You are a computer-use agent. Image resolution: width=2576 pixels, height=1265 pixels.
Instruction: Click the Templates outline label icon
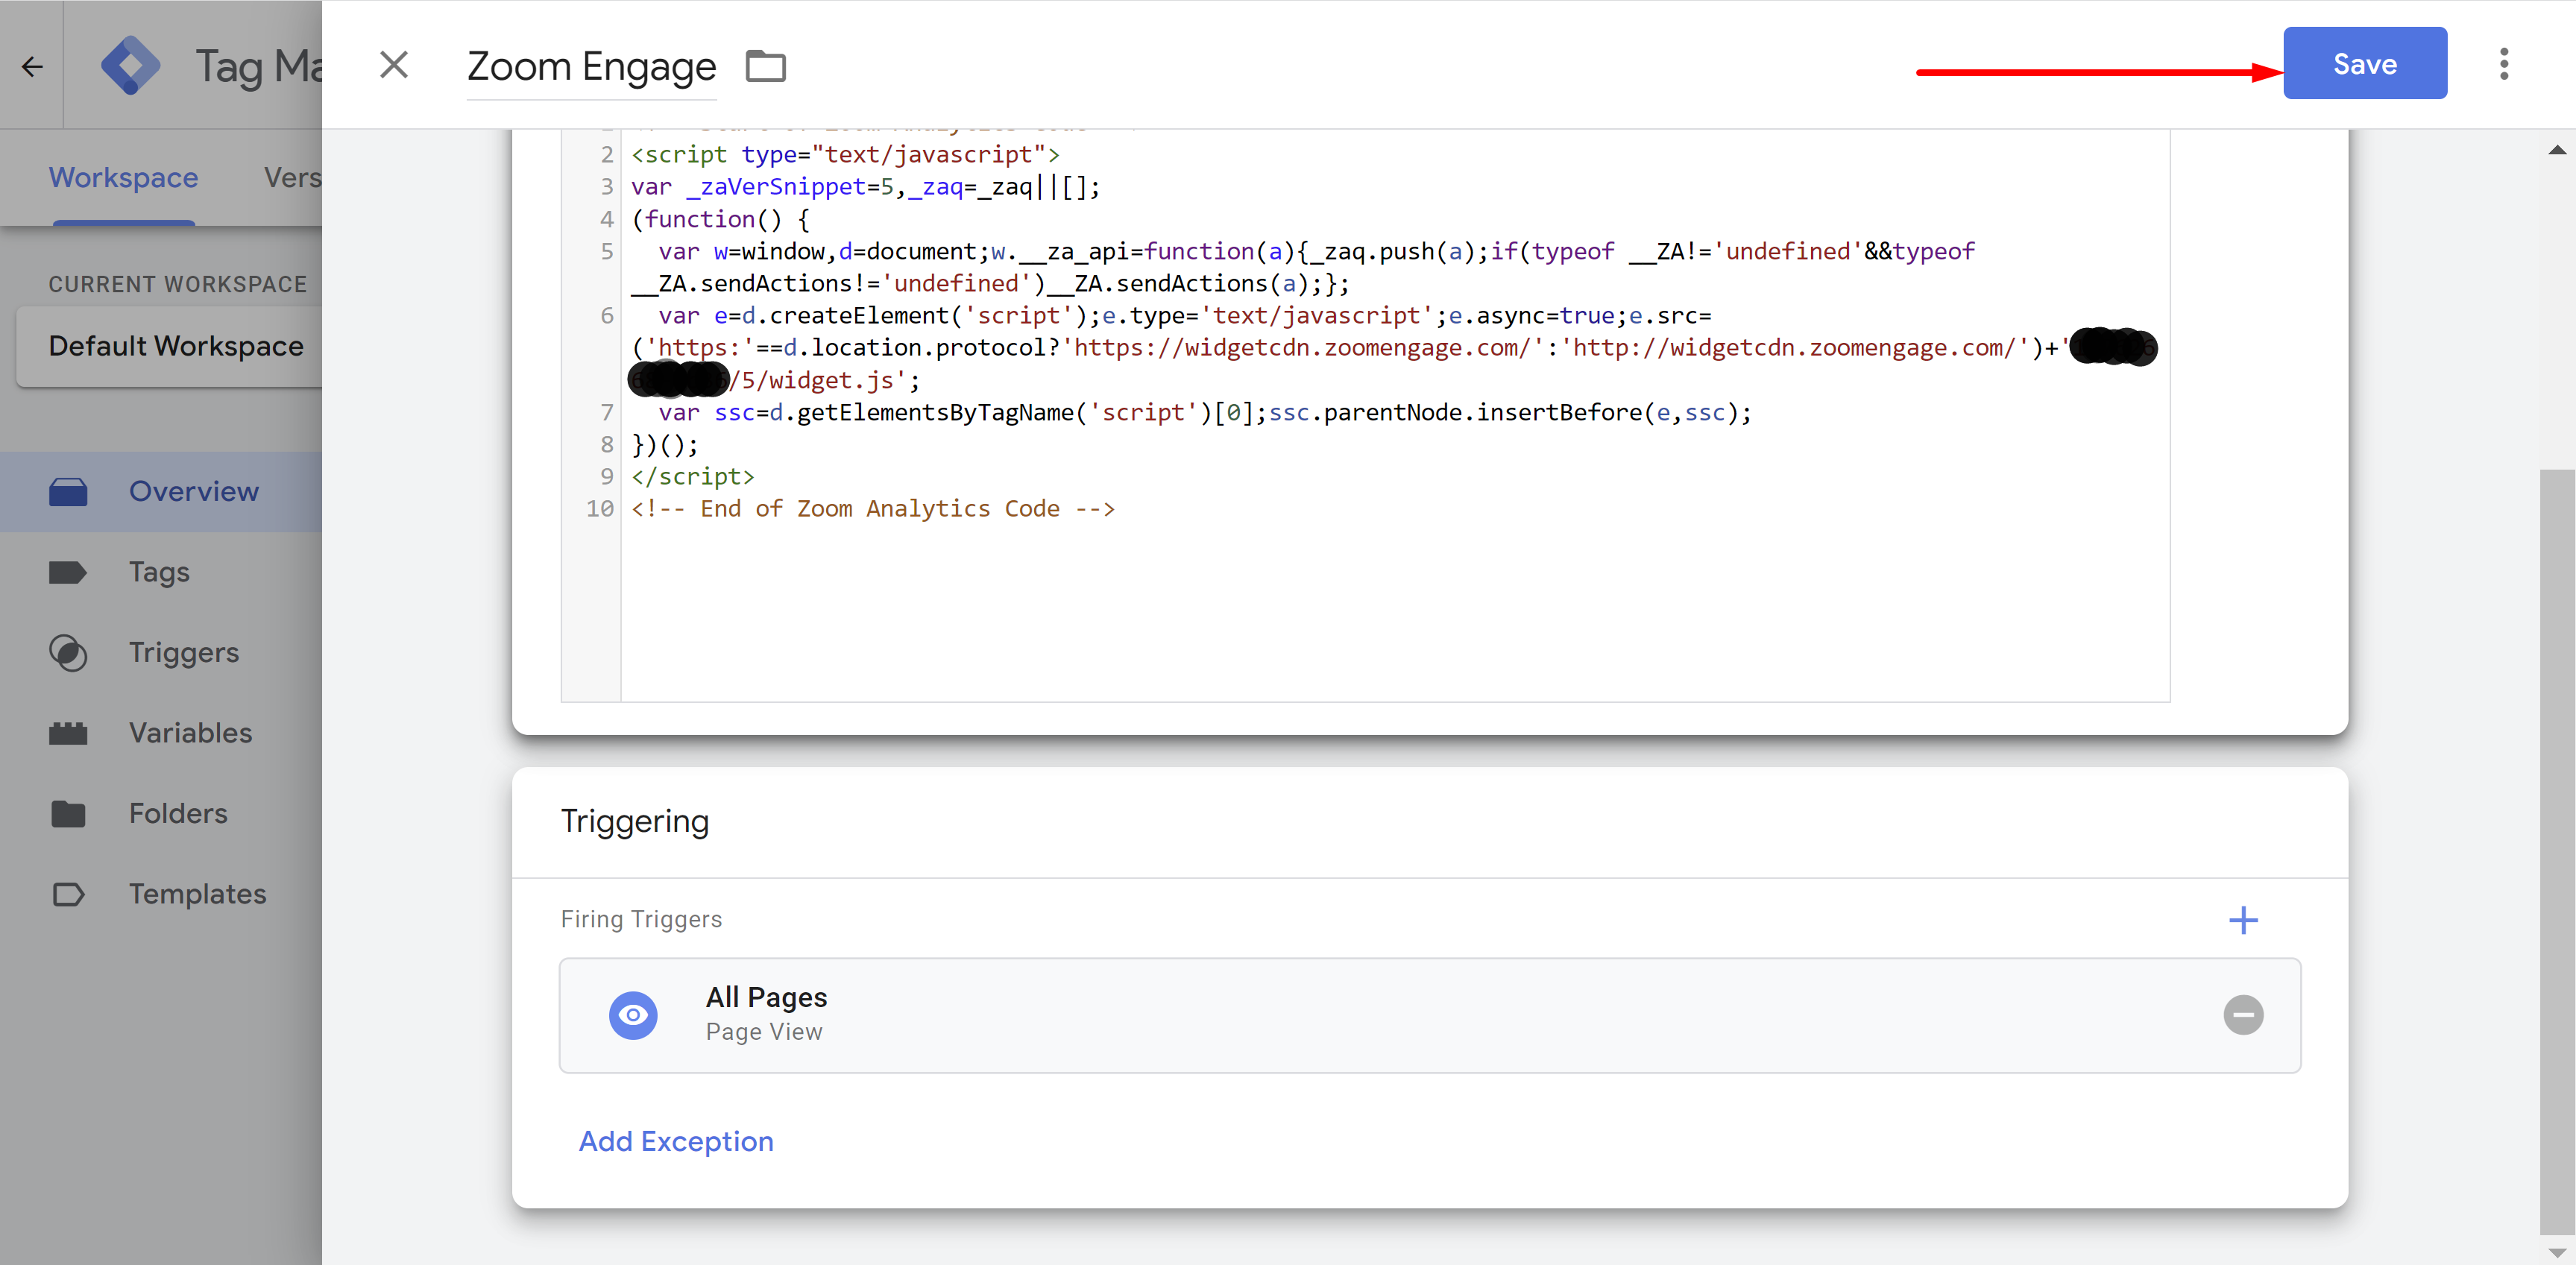pos(68,894)
